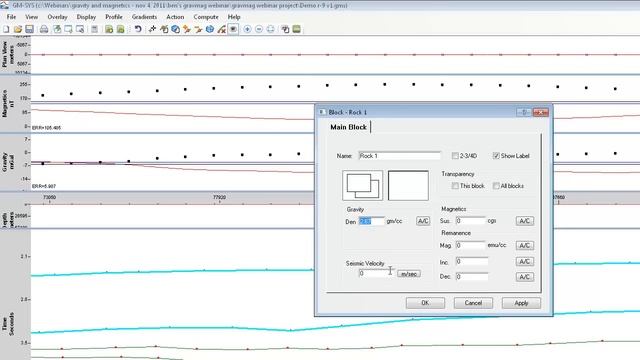Click the calculator-like icon after the print group
The image size is (640, 360).
tap(94, 29)
